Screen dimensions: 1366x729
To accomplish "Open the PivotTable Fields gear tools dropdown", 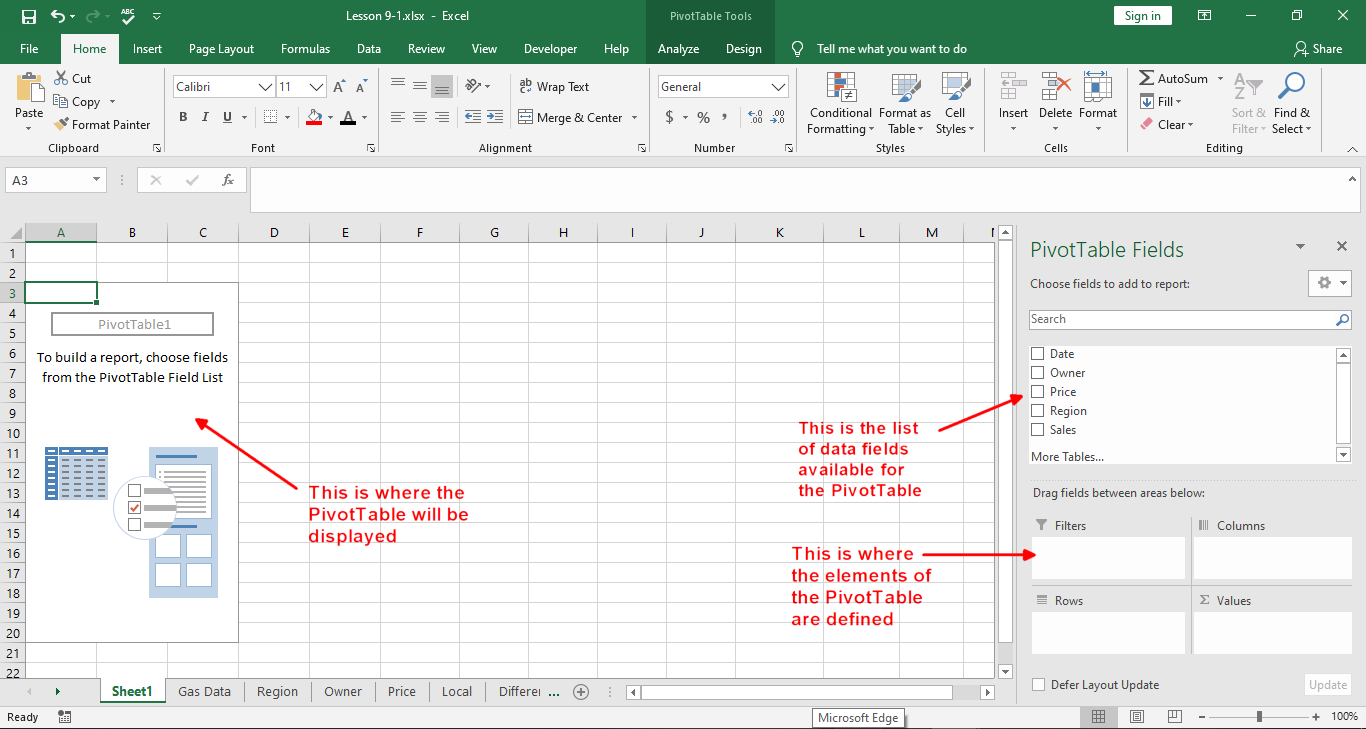I will pyautogui.click(x=1329, y=283).
